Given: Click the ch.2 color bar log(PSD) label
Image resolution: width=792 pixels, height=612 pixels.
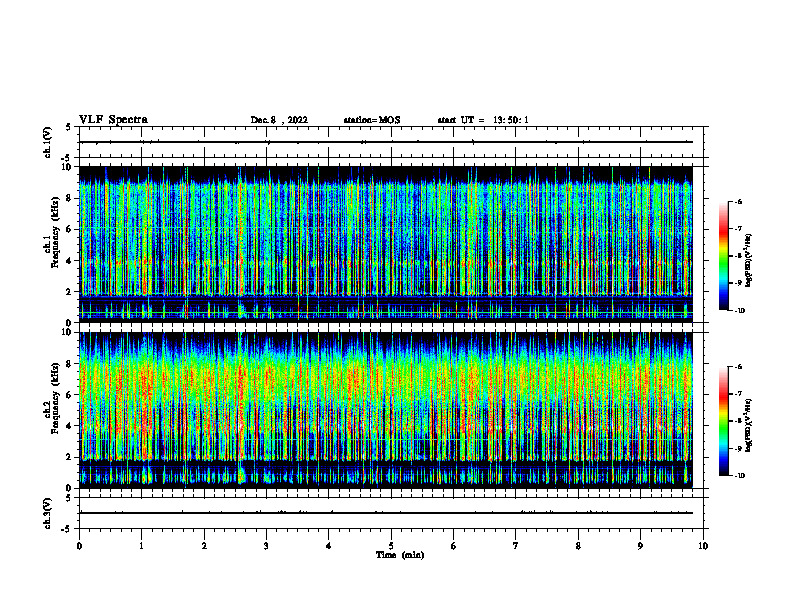Looking at the screenshot, I should point(749,425).
